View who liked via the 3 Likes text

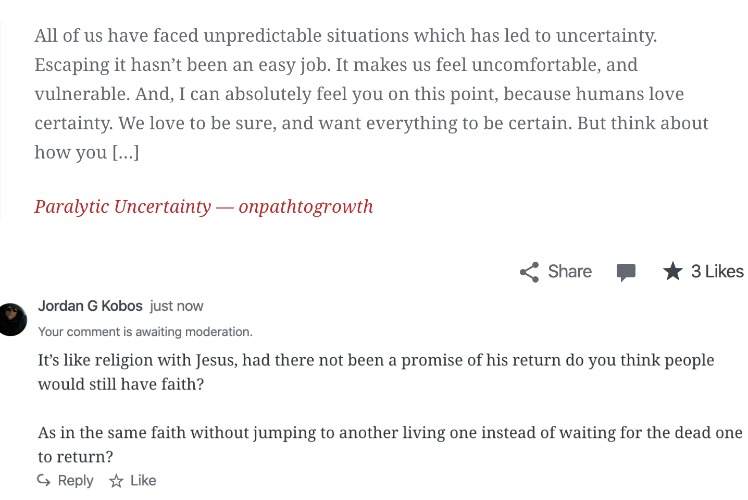[717, 271]
